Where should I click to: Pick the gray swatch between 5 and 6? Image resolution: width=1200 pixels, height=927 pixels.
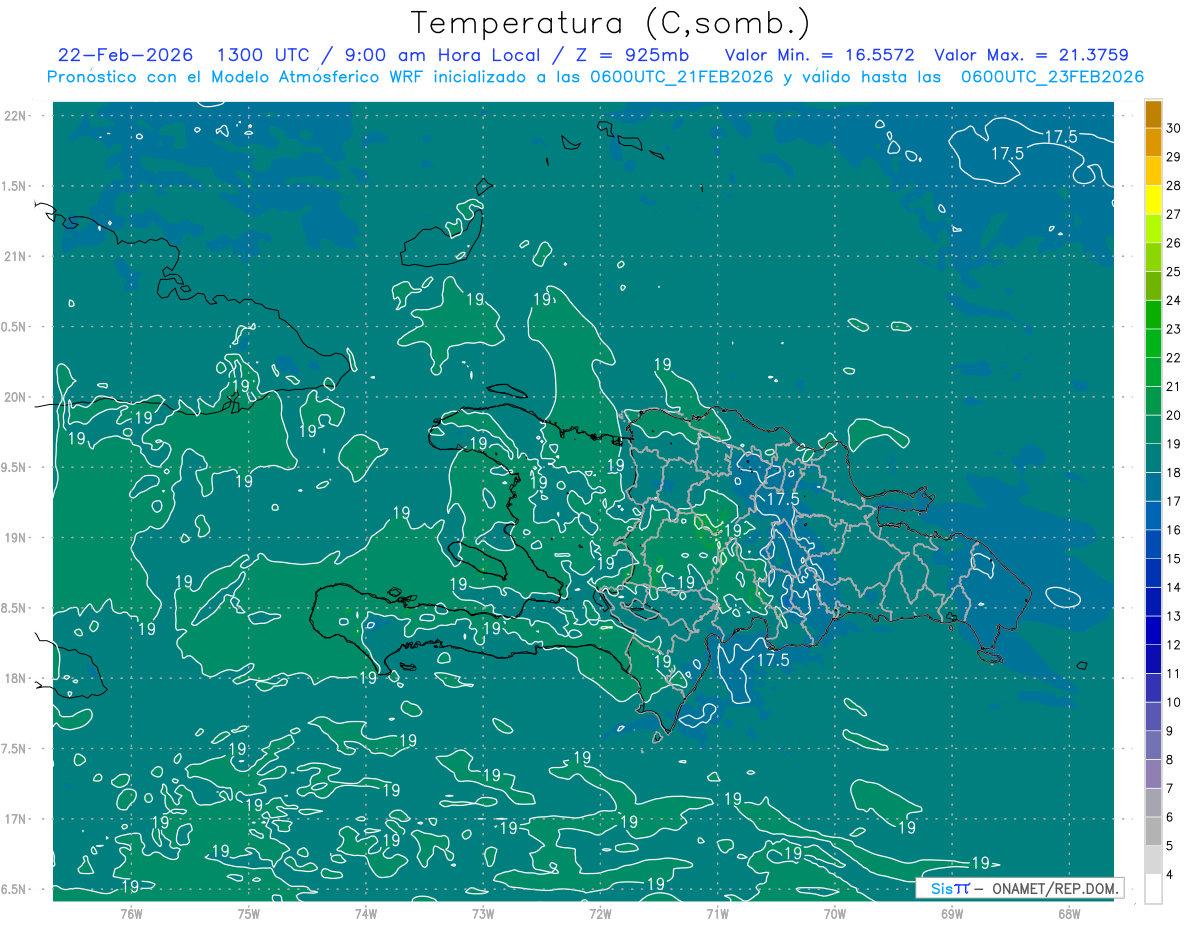(x=1153, y=831)
